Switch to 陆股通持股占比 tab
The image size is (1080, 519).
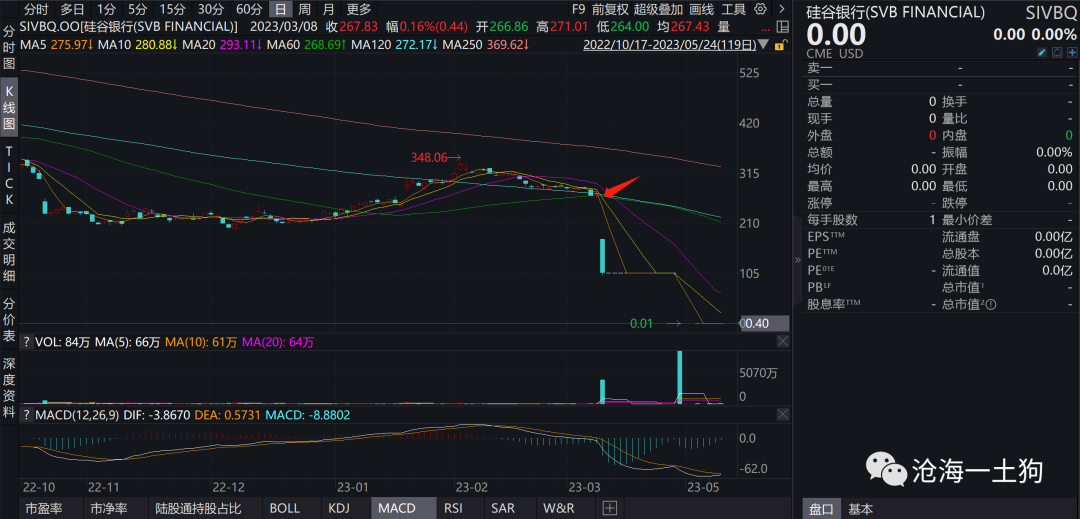point(198,508)
